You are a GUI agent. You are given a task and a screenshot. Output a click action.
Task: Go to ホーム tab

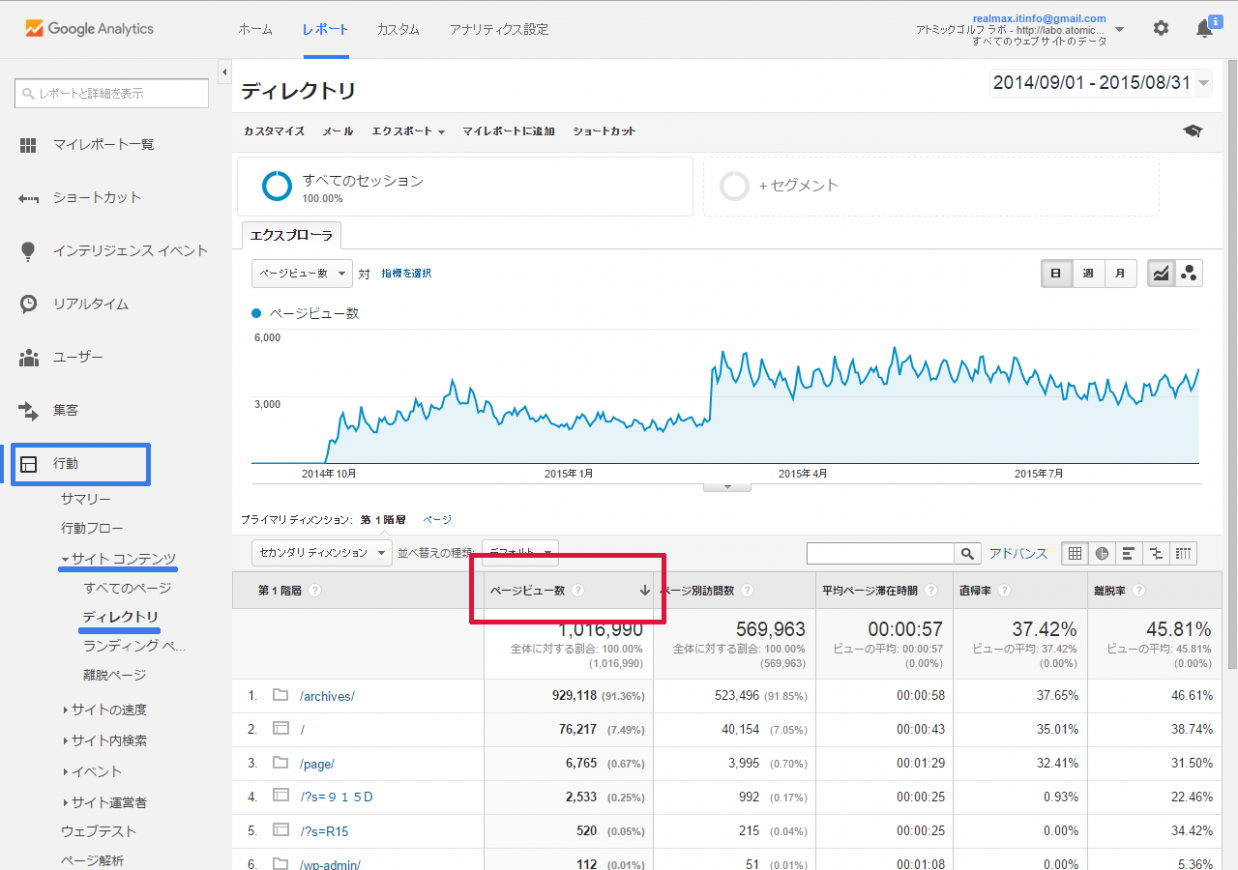click(x=255, y=29)
